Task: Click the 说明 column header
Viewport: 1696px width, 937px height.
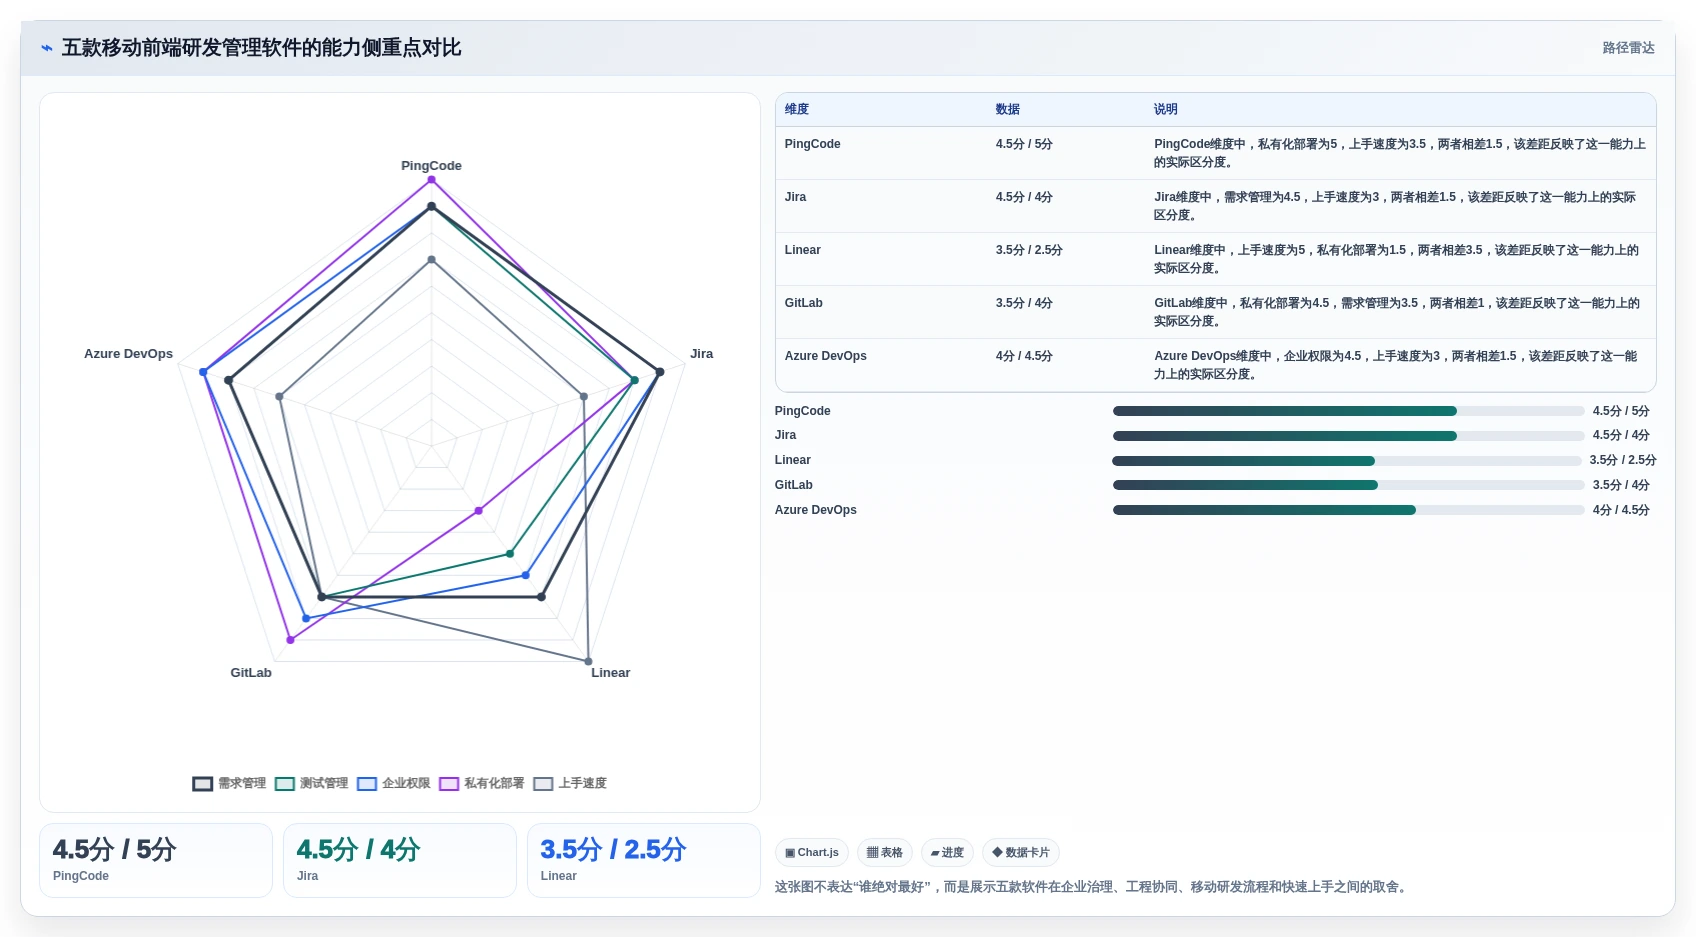Action: (x=1166, y=109)
